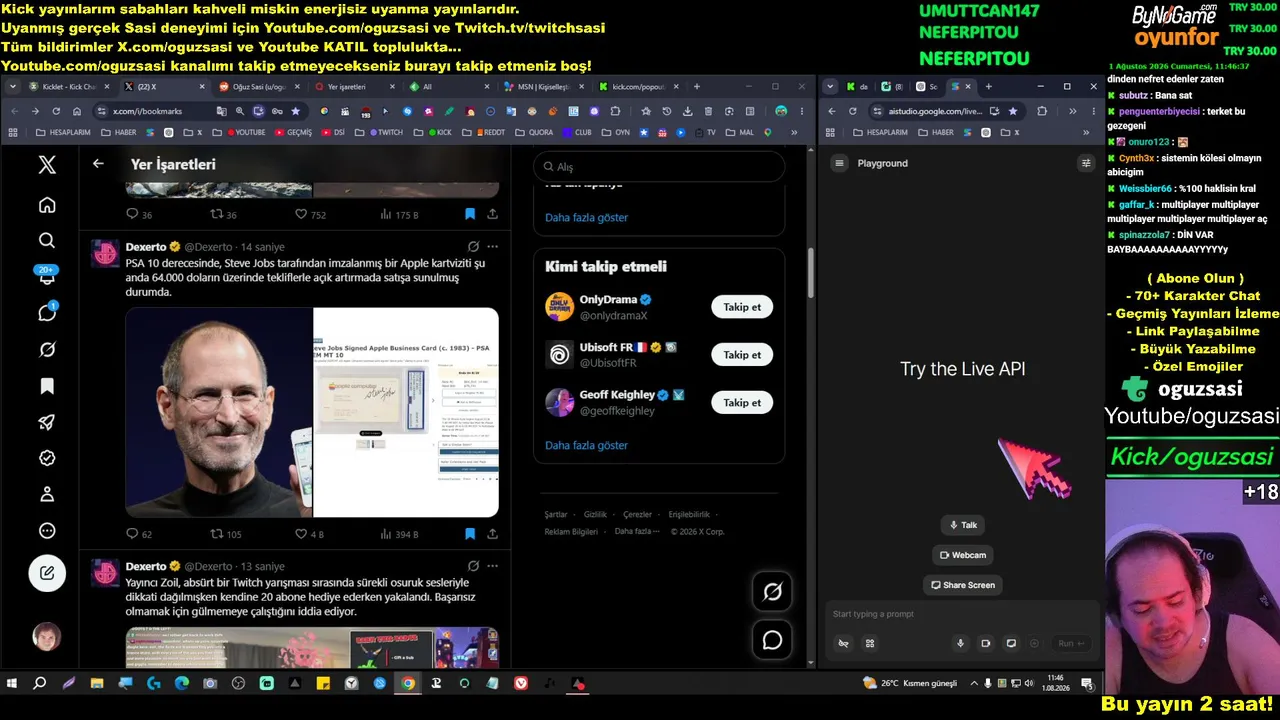Open run settings panel in AI Studio

pos(1086,163)
